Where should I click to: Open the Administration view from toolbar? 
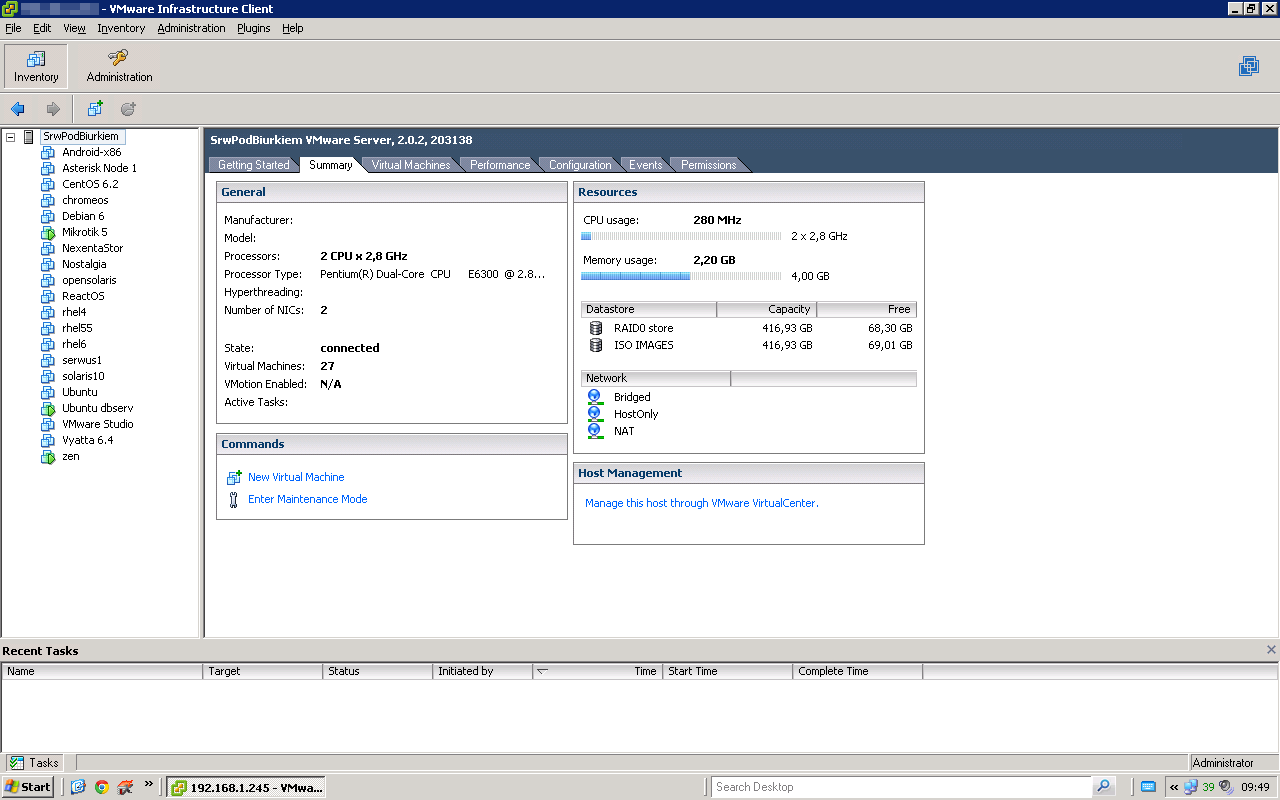click(119, 66)
